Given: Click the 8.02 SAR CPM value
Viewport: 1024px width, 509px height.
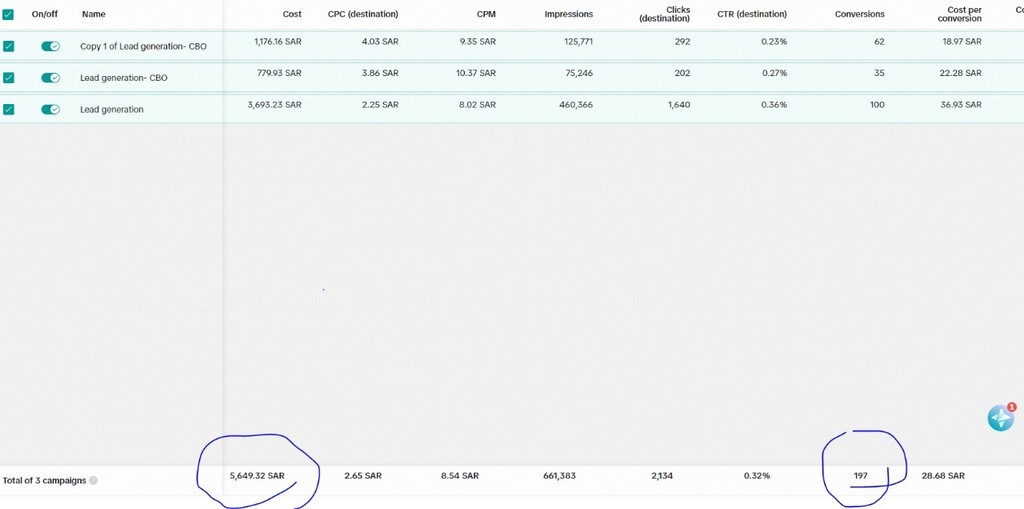Looking at the screenshot, I should pyautogui.click(x=477, y=105).
